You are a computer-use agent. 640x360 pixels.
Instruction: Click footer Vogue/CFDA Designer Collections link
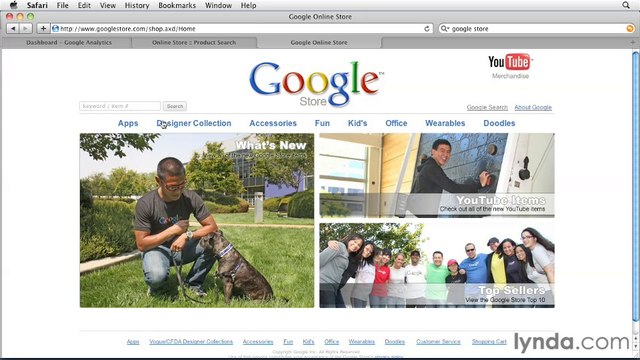pos(191,342)
